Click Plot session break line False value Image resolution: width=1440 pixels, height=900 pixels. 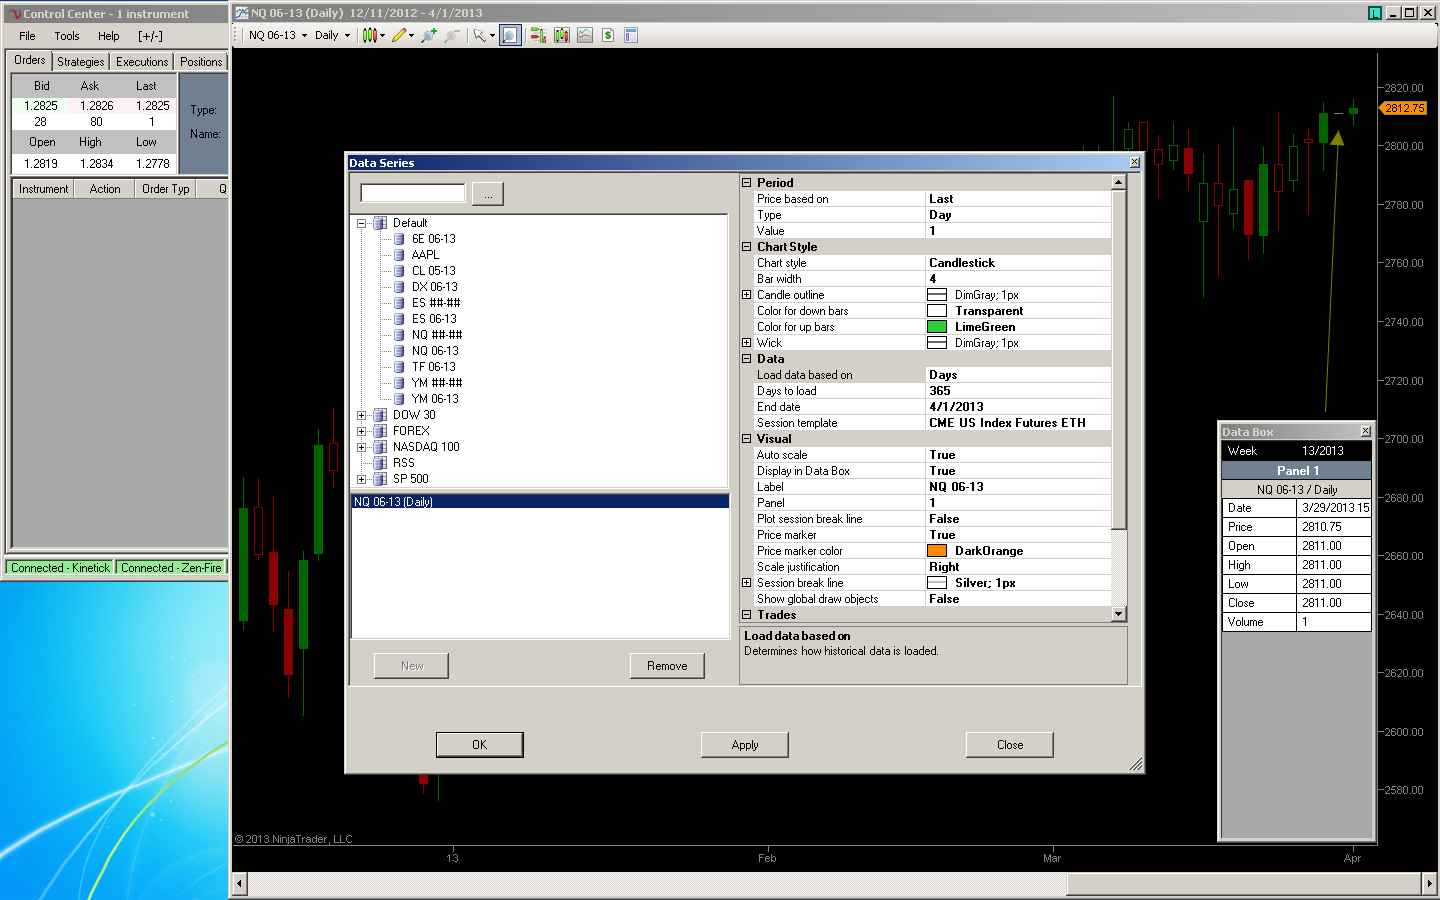pos(1018,519)
